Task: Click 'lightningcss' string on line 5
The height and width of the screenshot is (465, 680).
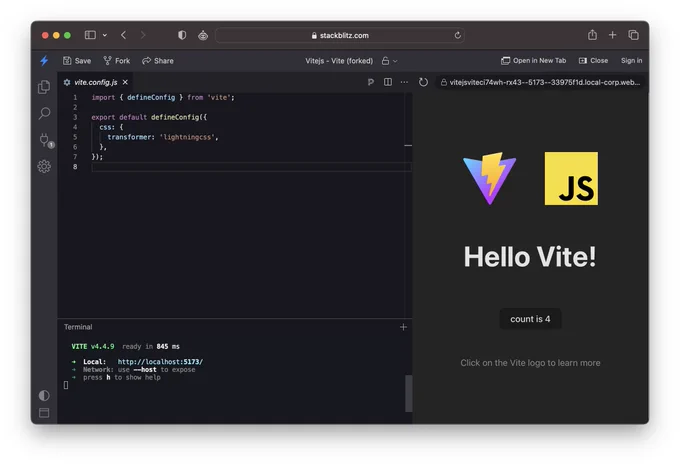Action: click(187, 137)
